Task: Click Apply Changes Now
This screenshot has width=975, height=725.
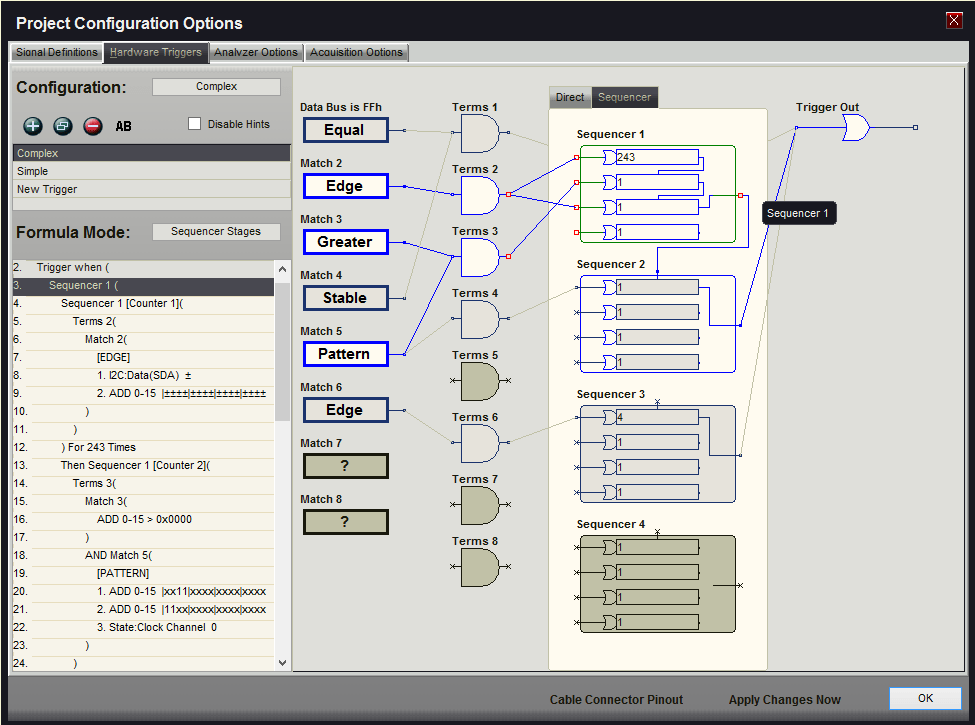Action: coord(784,700)
